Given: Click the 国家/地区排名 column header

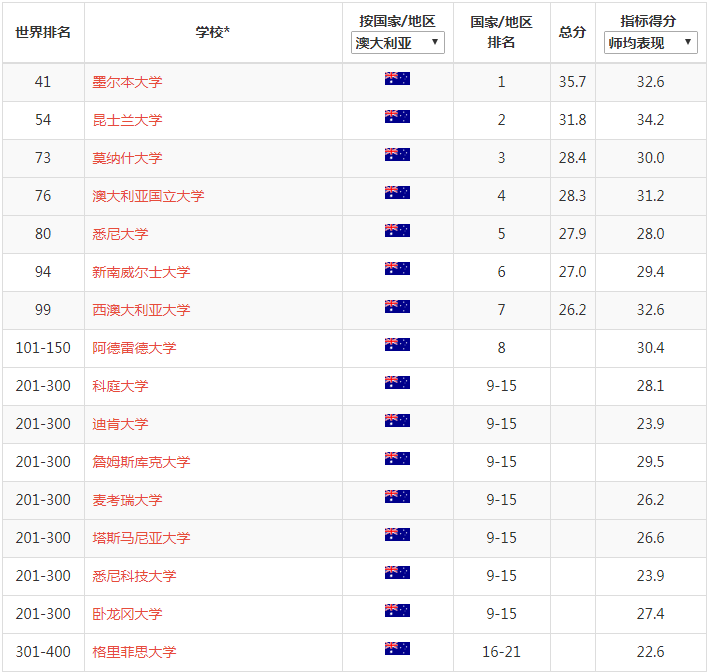Looking at the screenshot, I should tap(501, 32).
